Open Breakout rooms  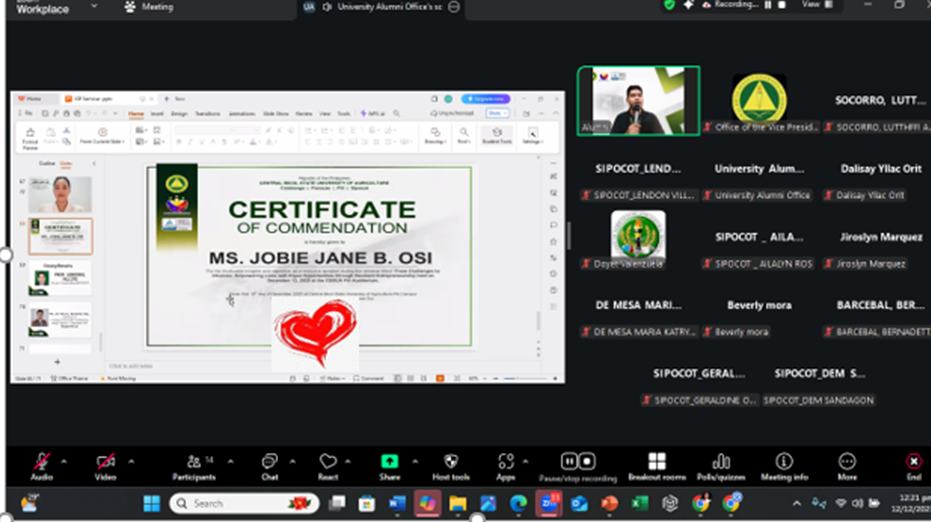(x=657, y=463)
